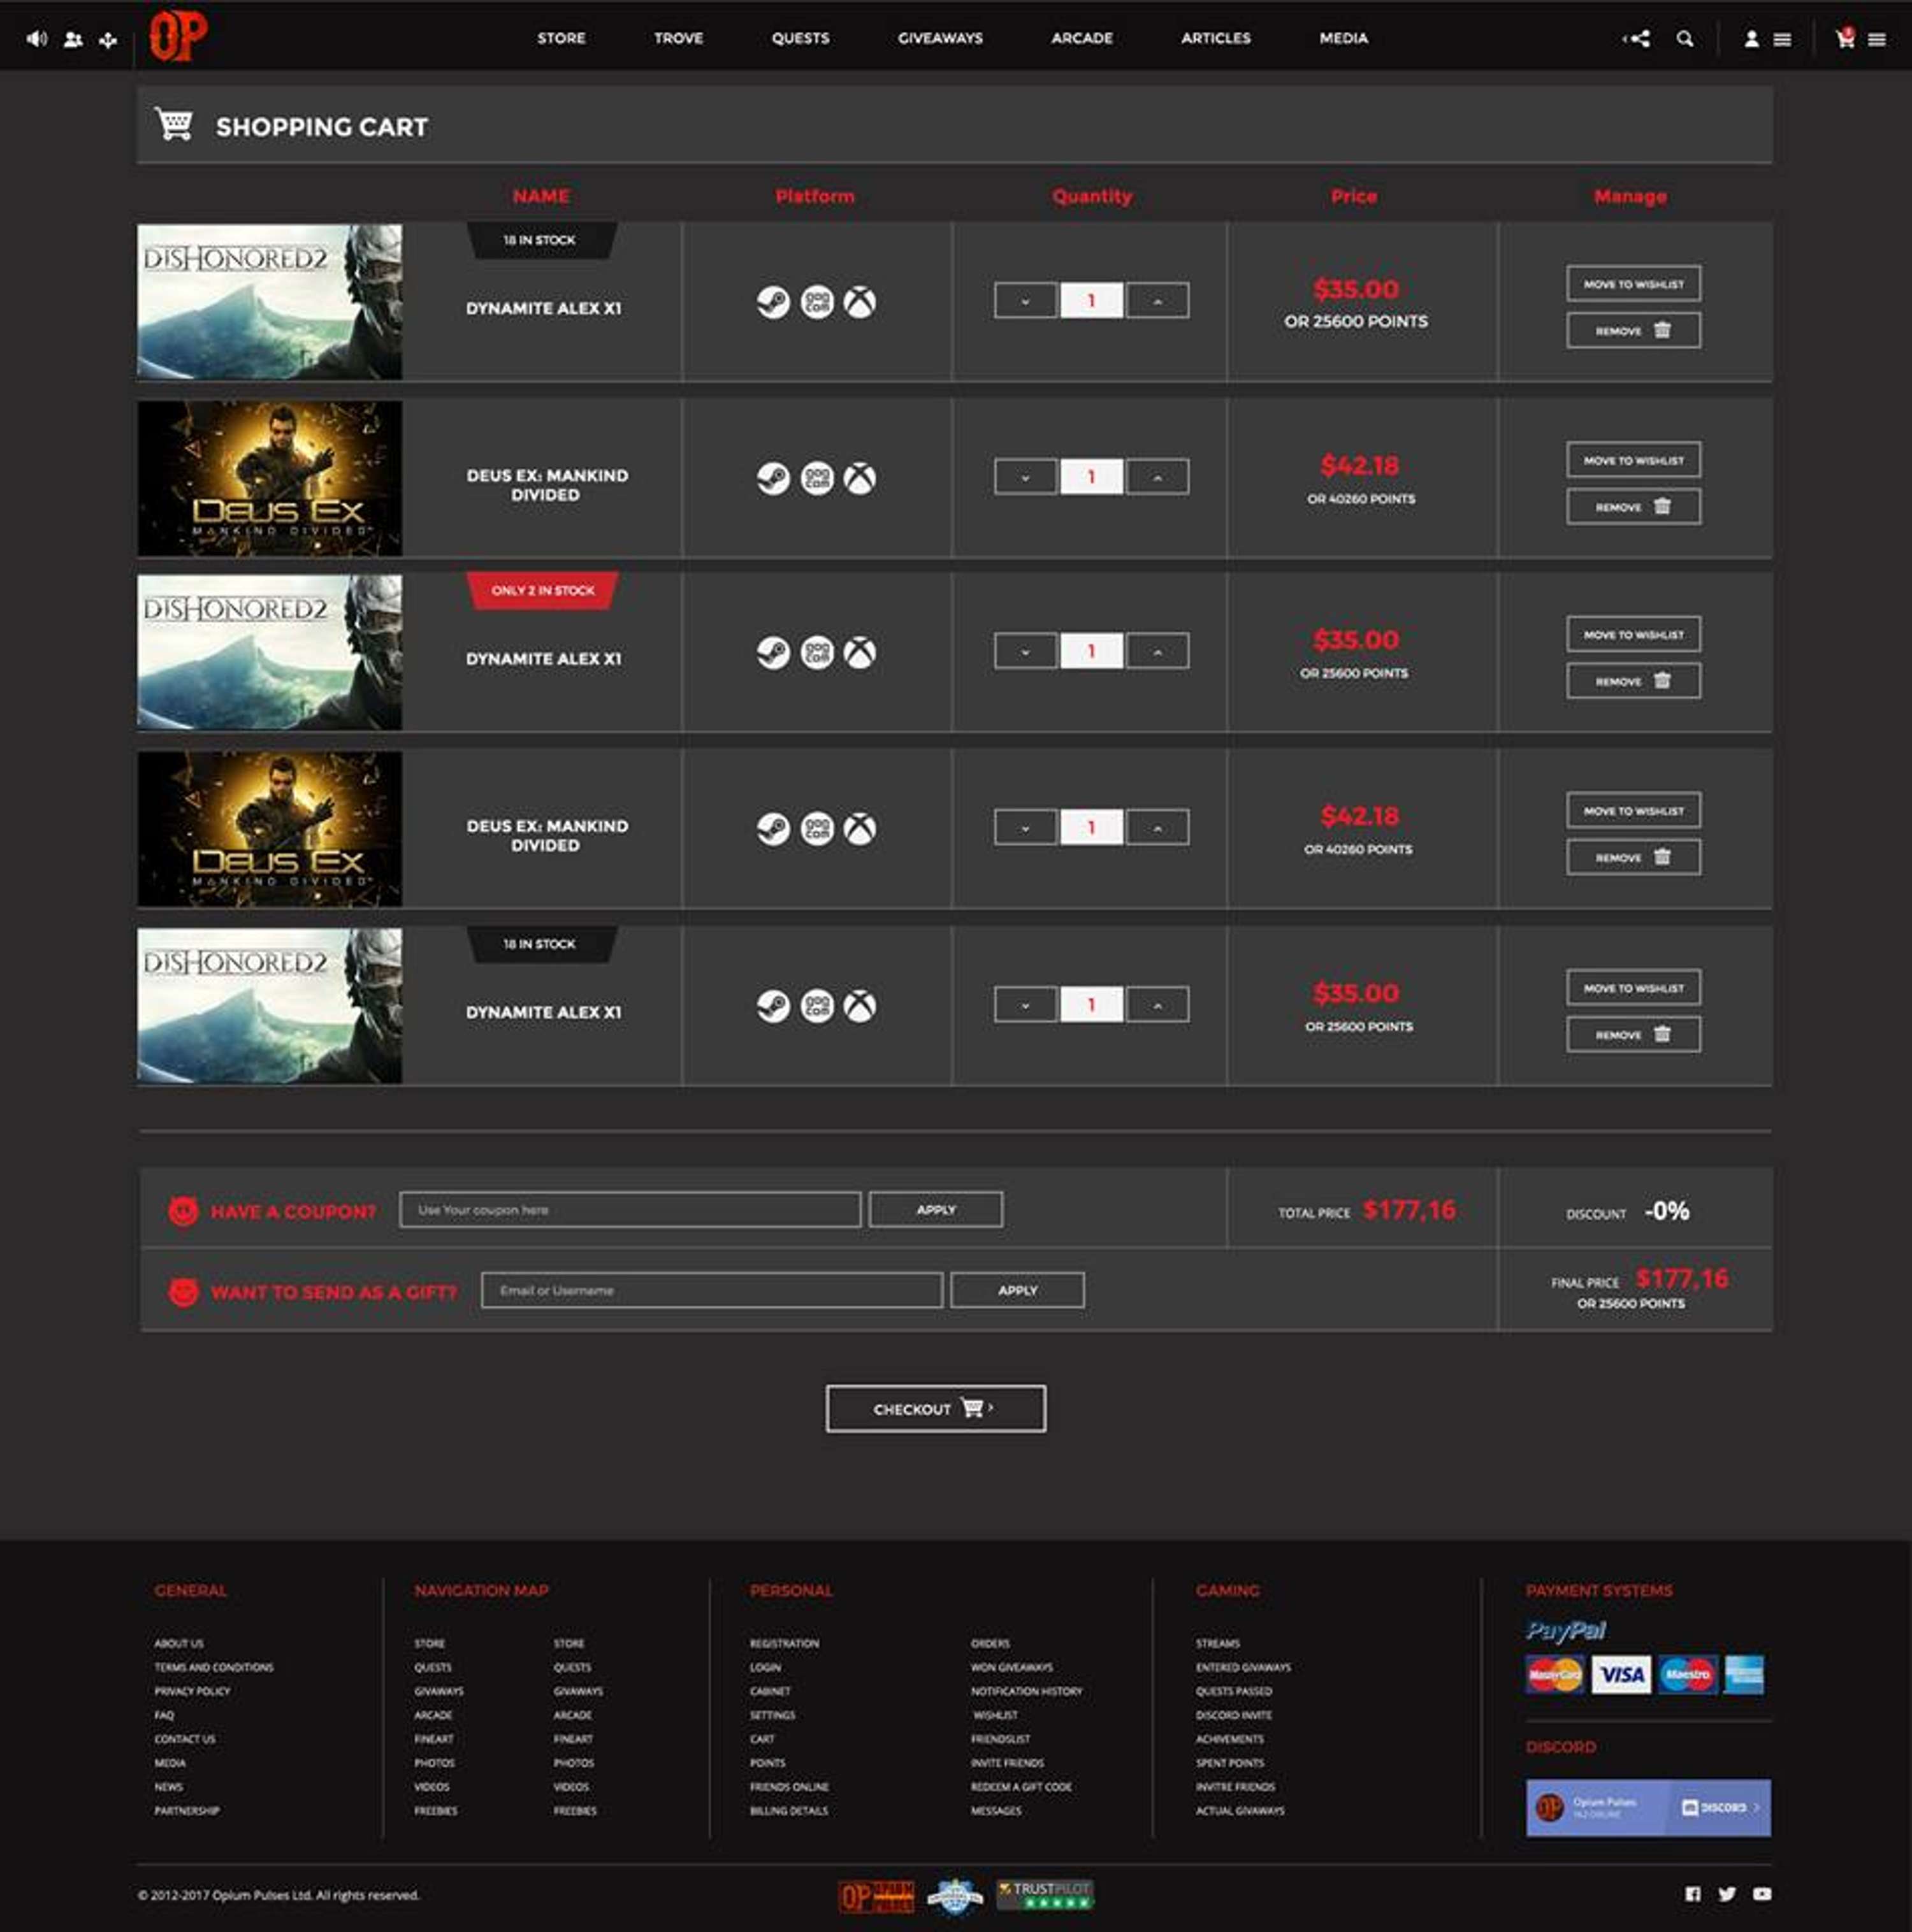Select Xbox platform in first Deus Ex row
1912x1932 pixels.
860,478
